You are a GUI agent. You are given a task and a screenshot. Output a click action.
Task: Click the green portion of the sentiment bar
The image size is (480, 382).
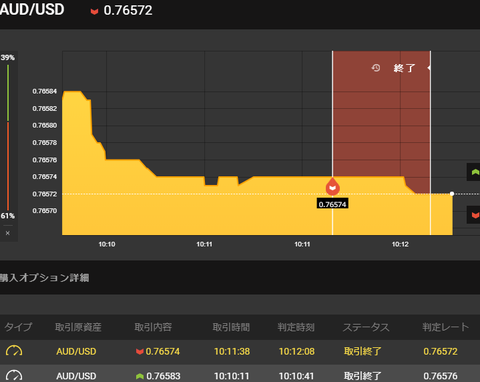pos(8,93)
